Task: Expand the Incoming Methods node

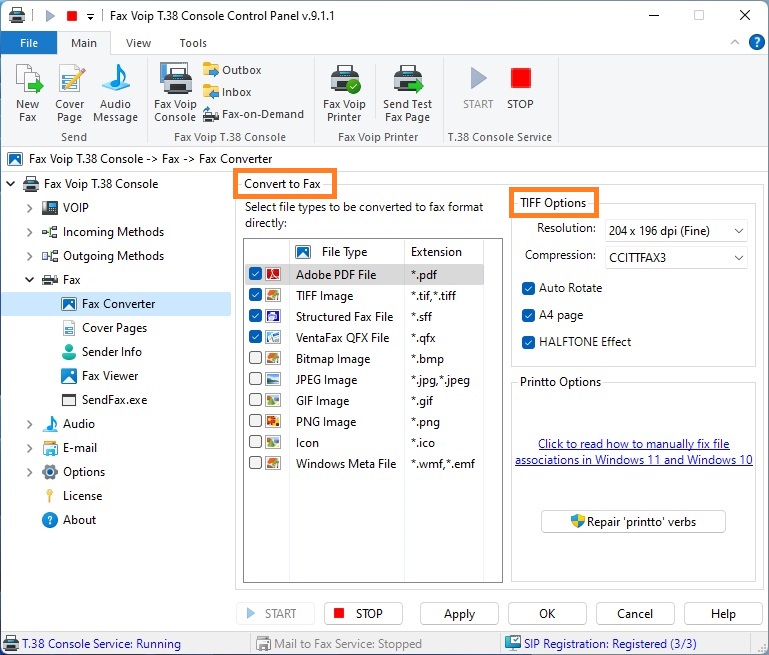Action: click(x=29, y=232)
